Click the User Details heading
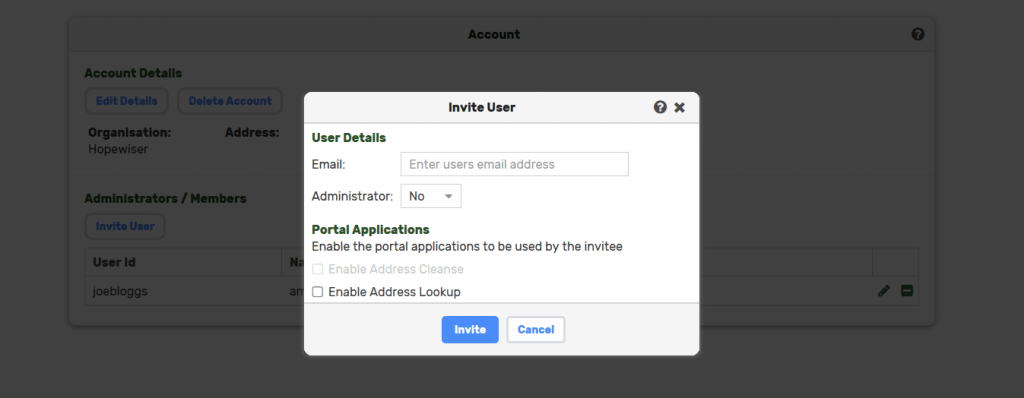Image resolution: width=1024 pixels, height=398 pixels. 349,138
